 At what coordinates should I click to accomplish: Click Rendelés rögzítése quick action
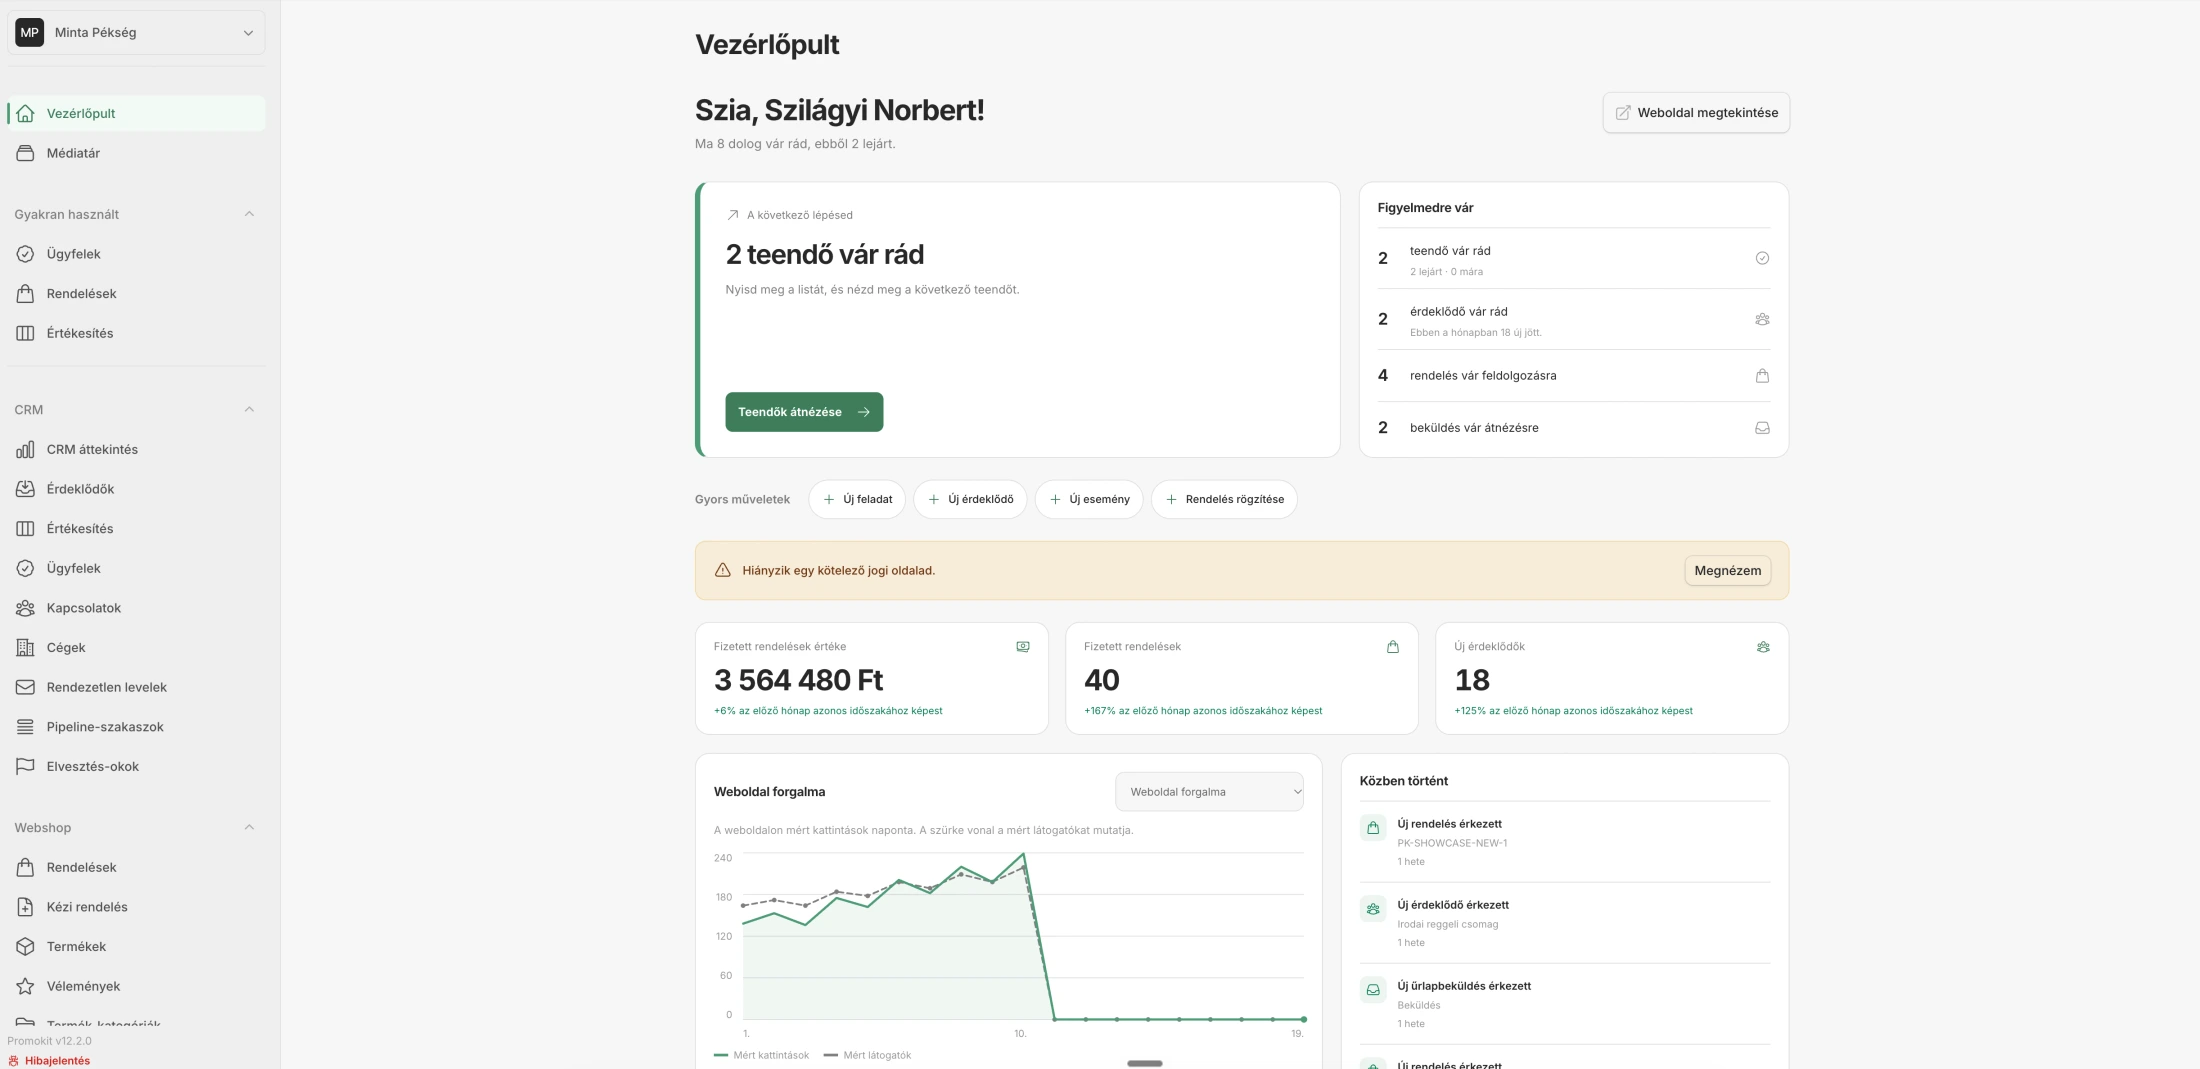[x=1224, y=500]
